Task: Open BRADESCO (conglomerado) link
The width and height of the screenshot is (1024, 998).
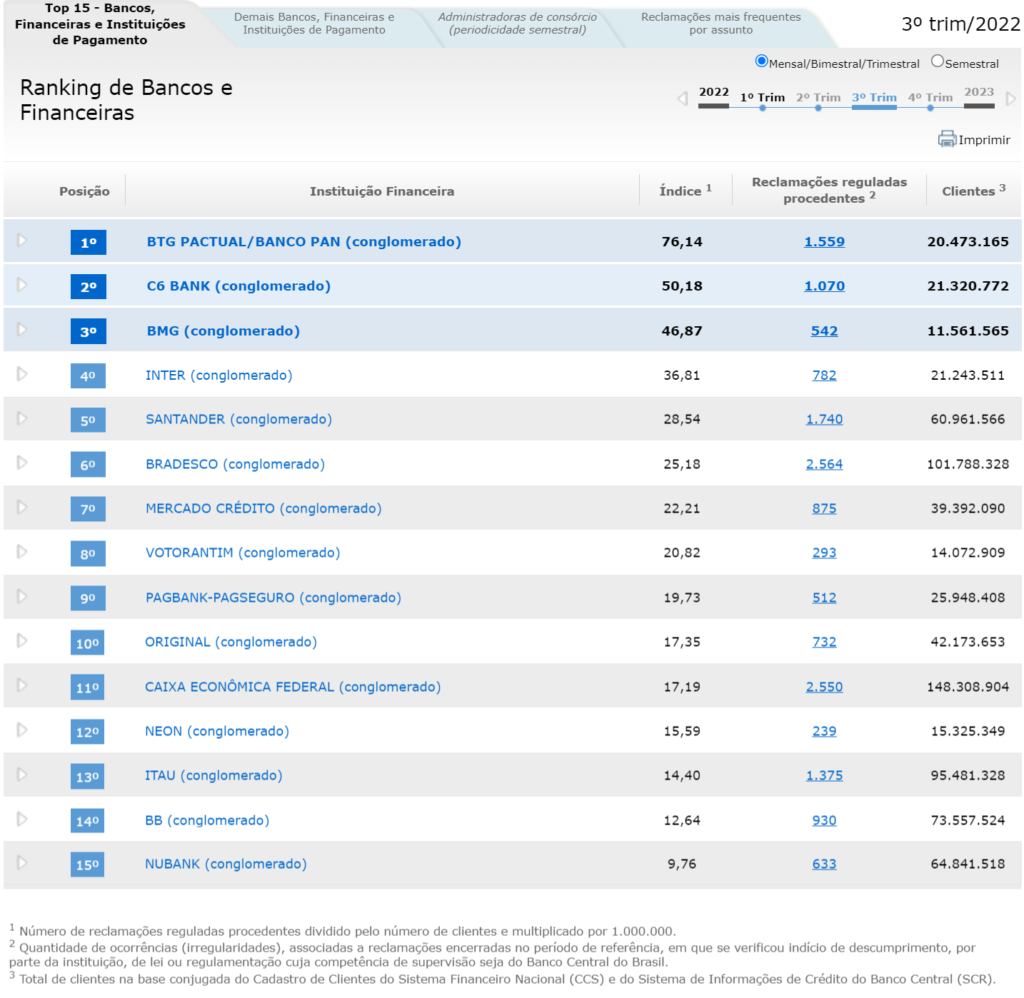Action: pyautogui.click(x=235, y=464)
